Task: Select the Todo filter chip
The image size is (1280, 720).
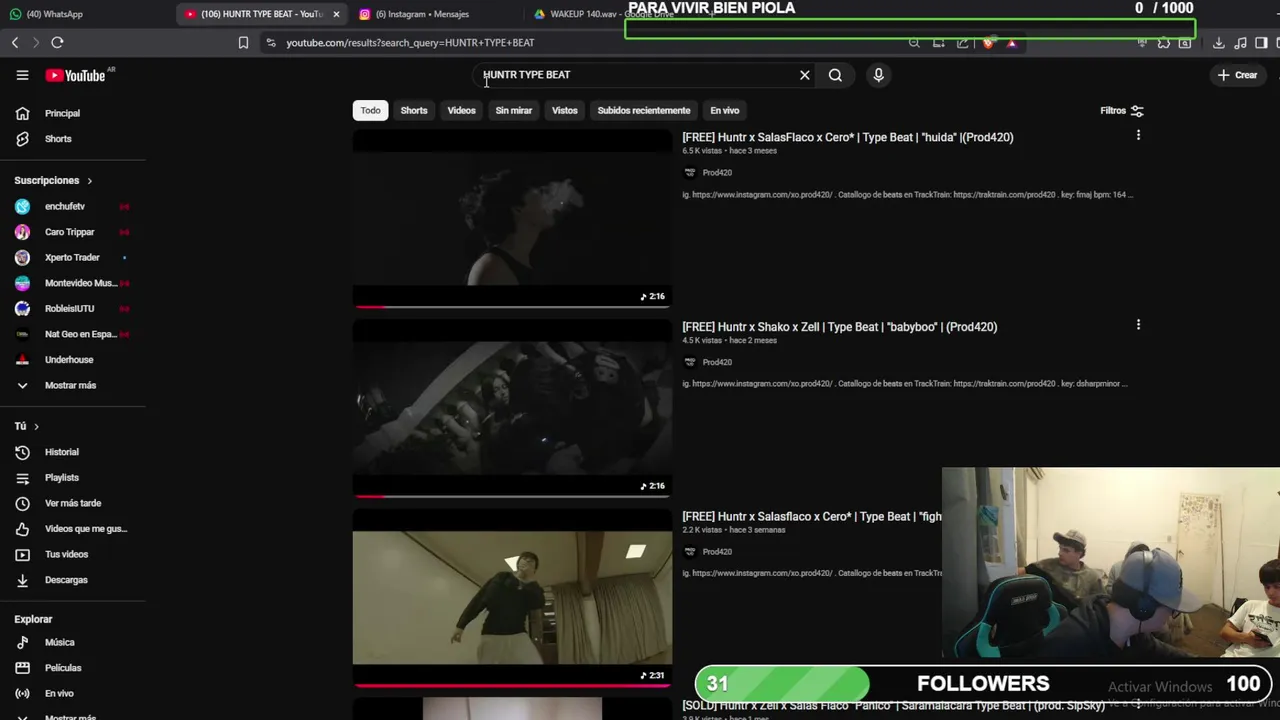Action: tap(370, 111)
